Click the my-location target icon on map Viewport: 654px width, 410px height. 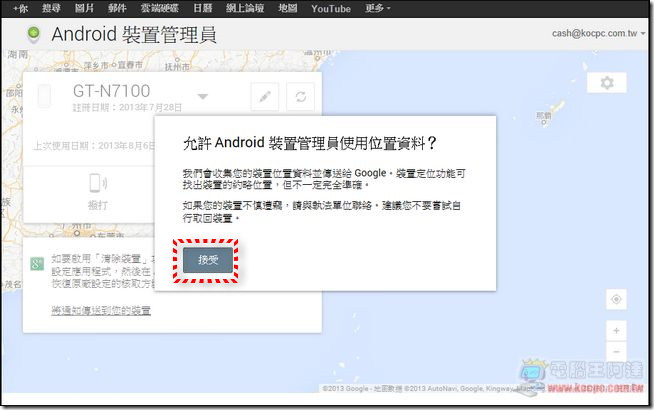(x=617, y=300)
